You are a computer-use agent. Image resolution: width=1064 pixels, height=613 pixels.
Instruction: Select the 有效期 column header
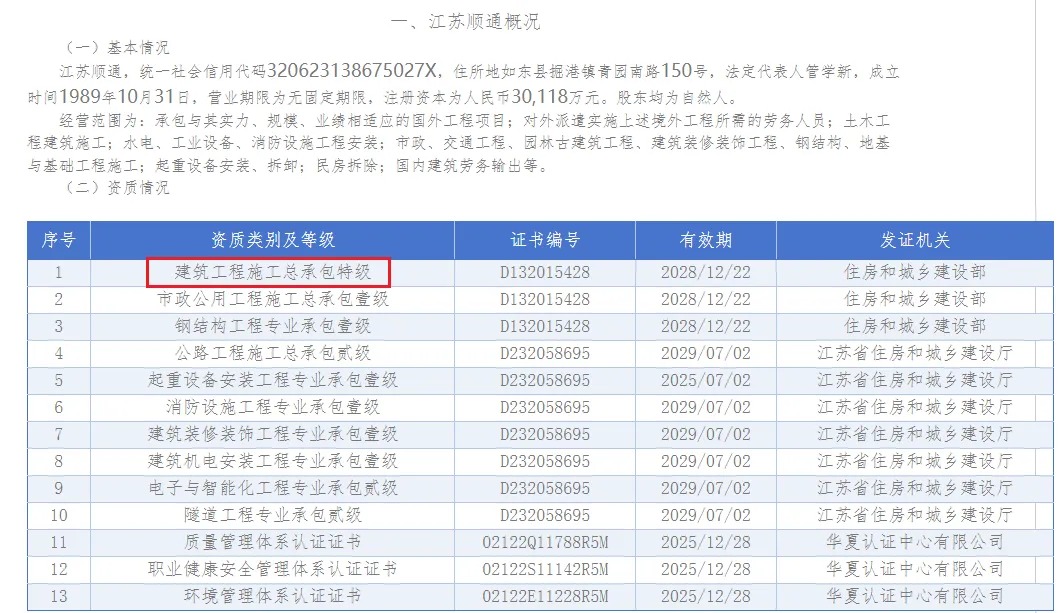[705, 240]
